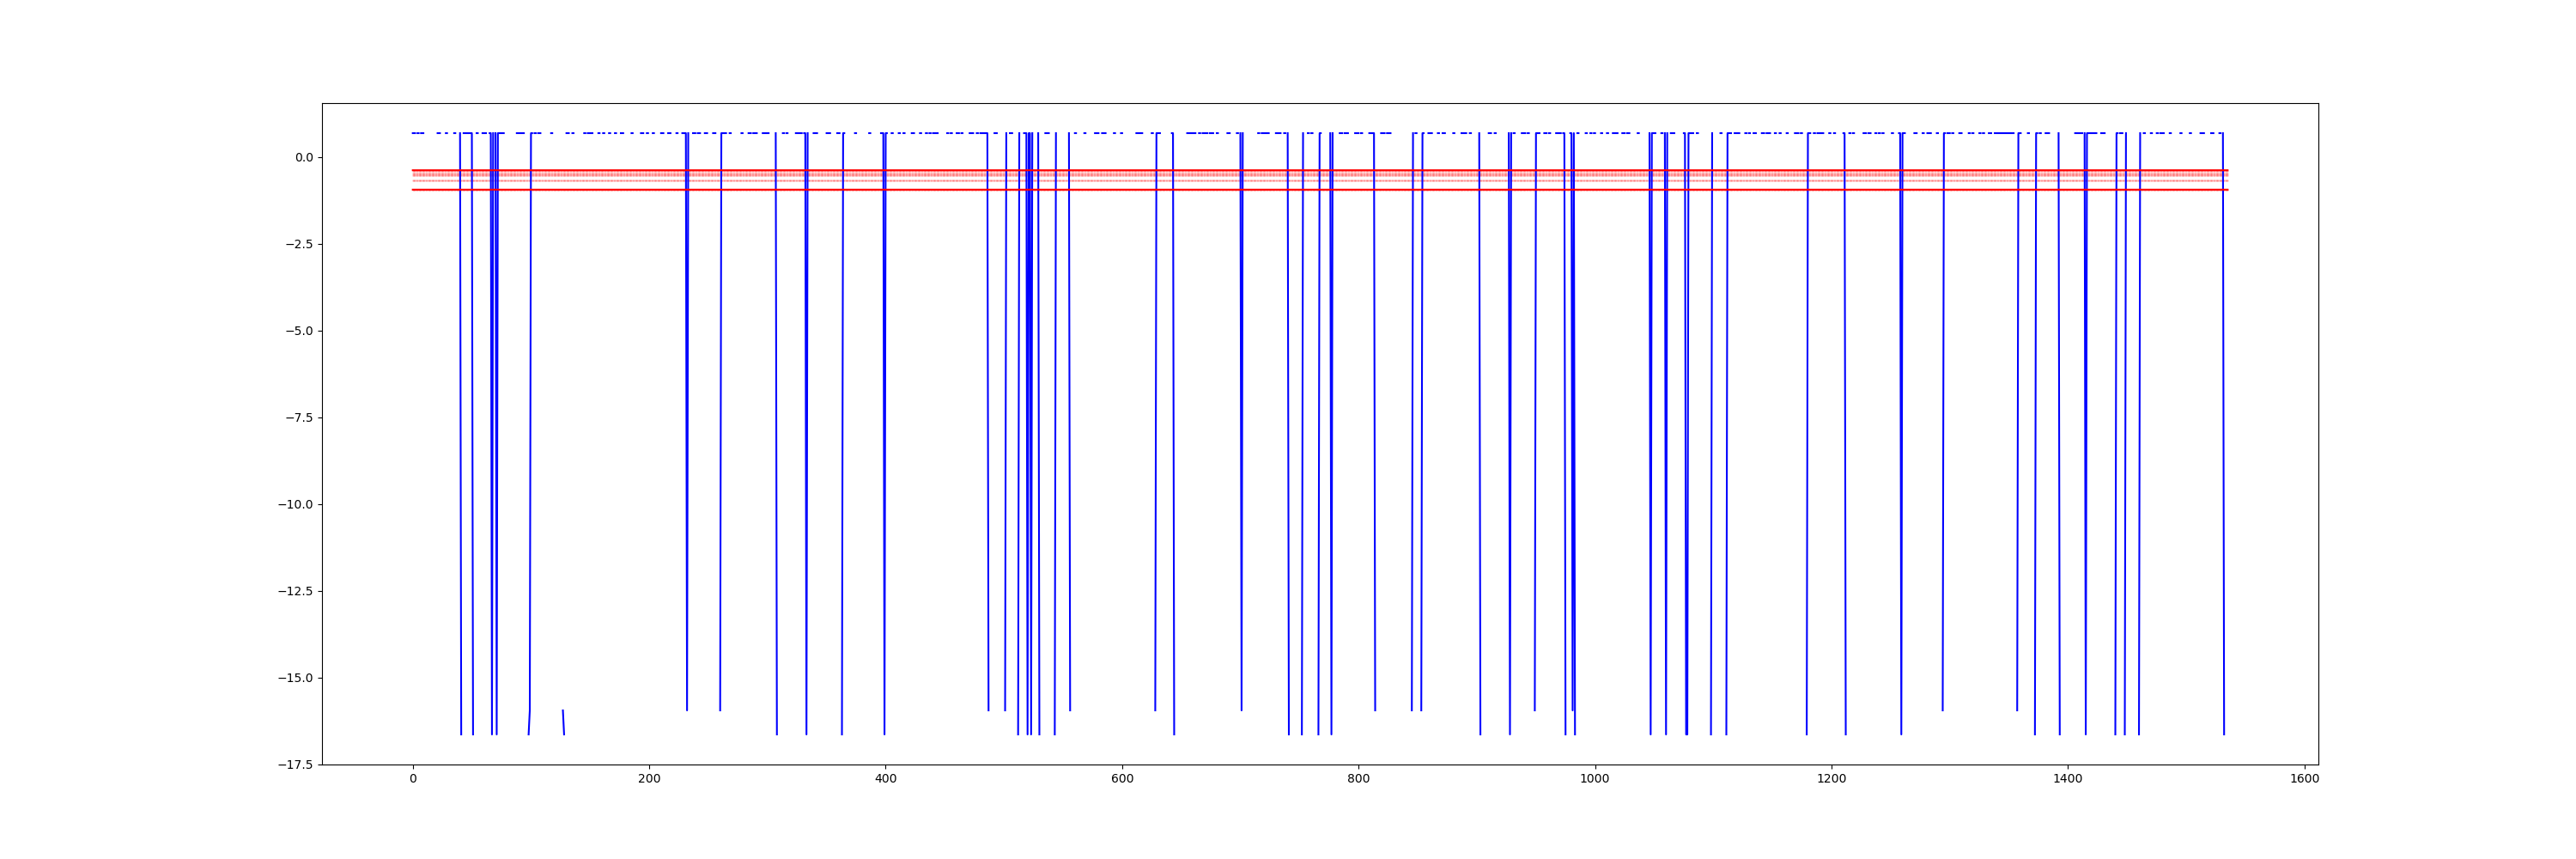This screenshot has height=859, width=2576.
Task: Click the x-axis tick label 1000
Action: coord(1595,779)
